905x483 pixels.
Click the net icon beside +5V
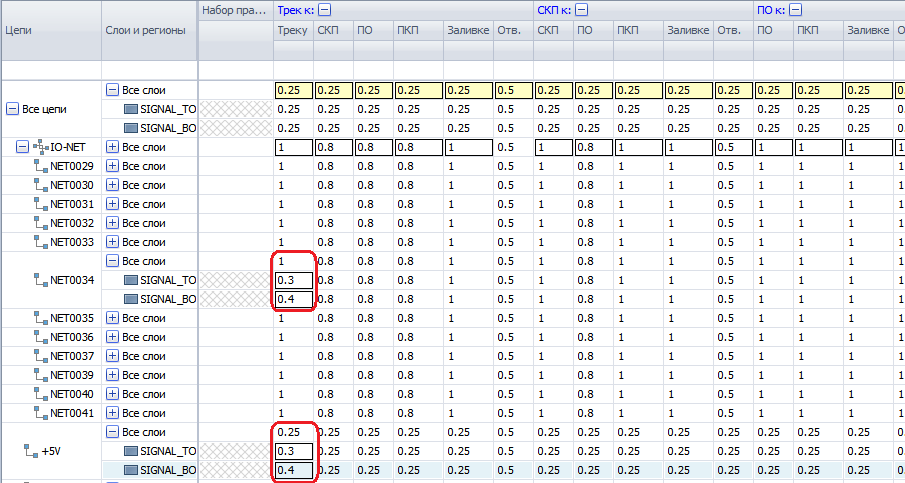point(30,451)
